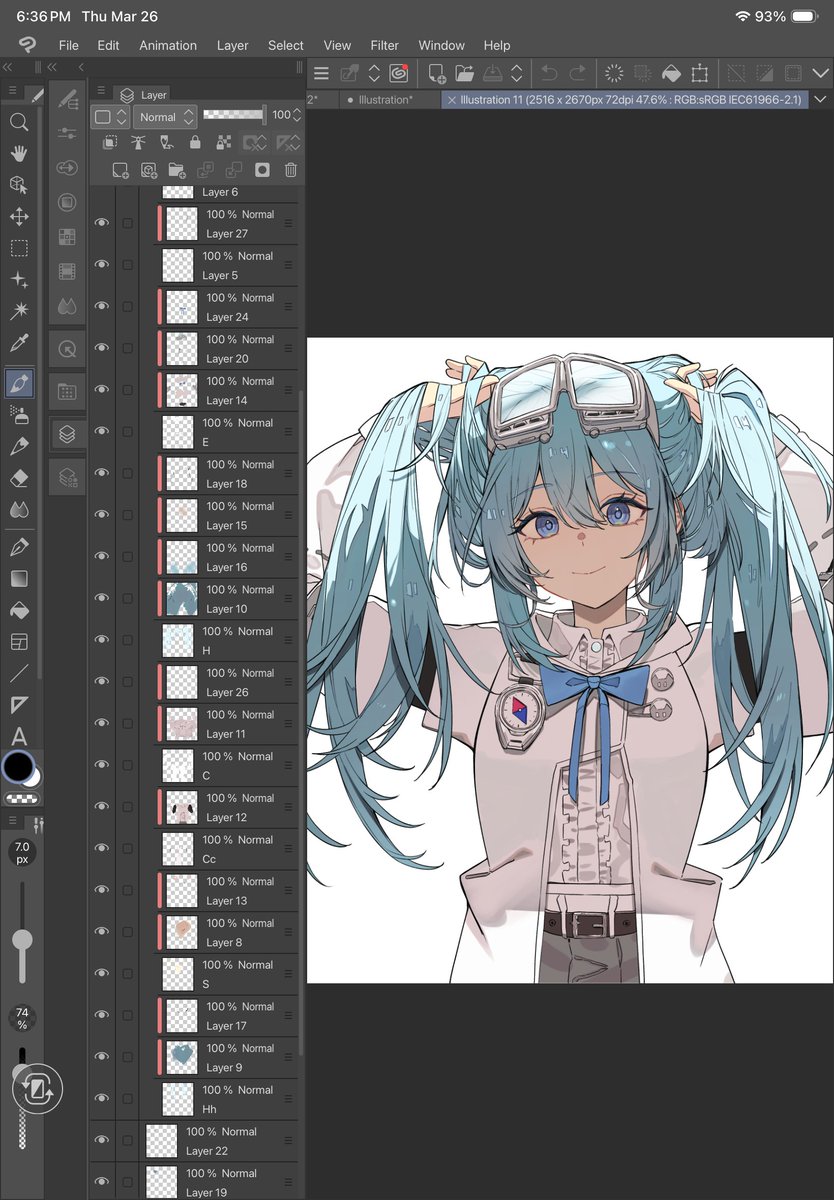Open the mask enable dropdown in Layer panel
834x1200 pixels.
[255, 143]
